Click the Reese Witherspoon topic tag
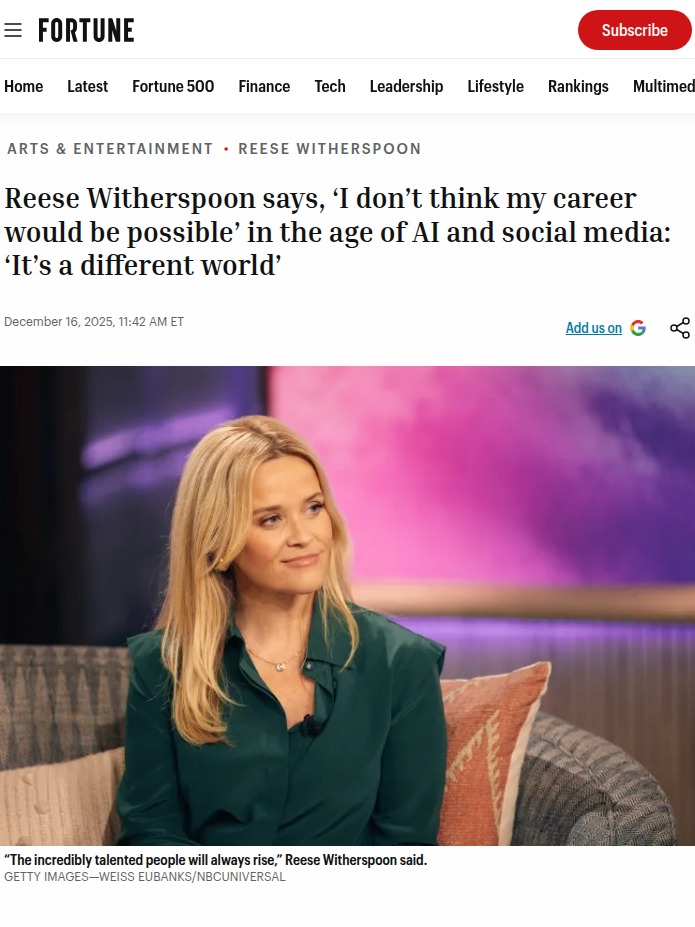The width and height of the screenshot is (695, 927). point(330,148)
